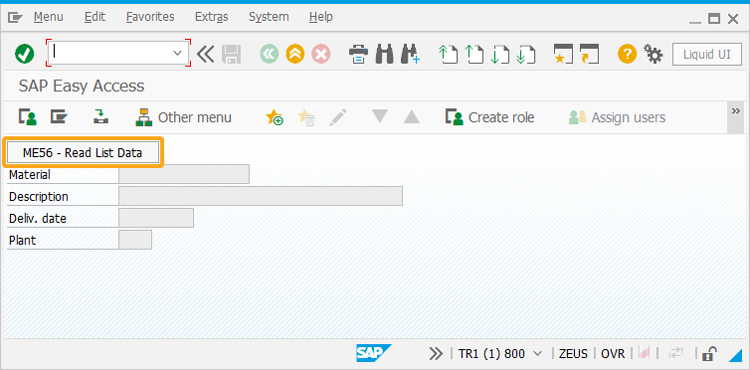750x370 pixels.
Task: Click the Plant input field
Action: tap(135, 240)
